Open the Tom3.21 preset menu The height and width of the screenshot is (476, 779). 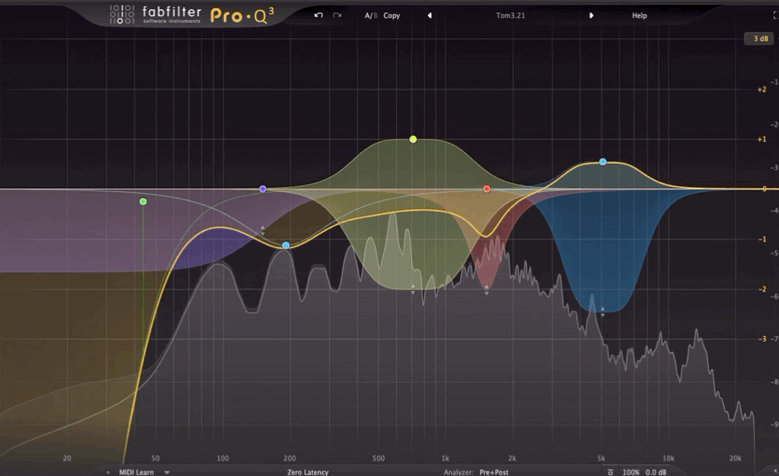click(510, 15)
